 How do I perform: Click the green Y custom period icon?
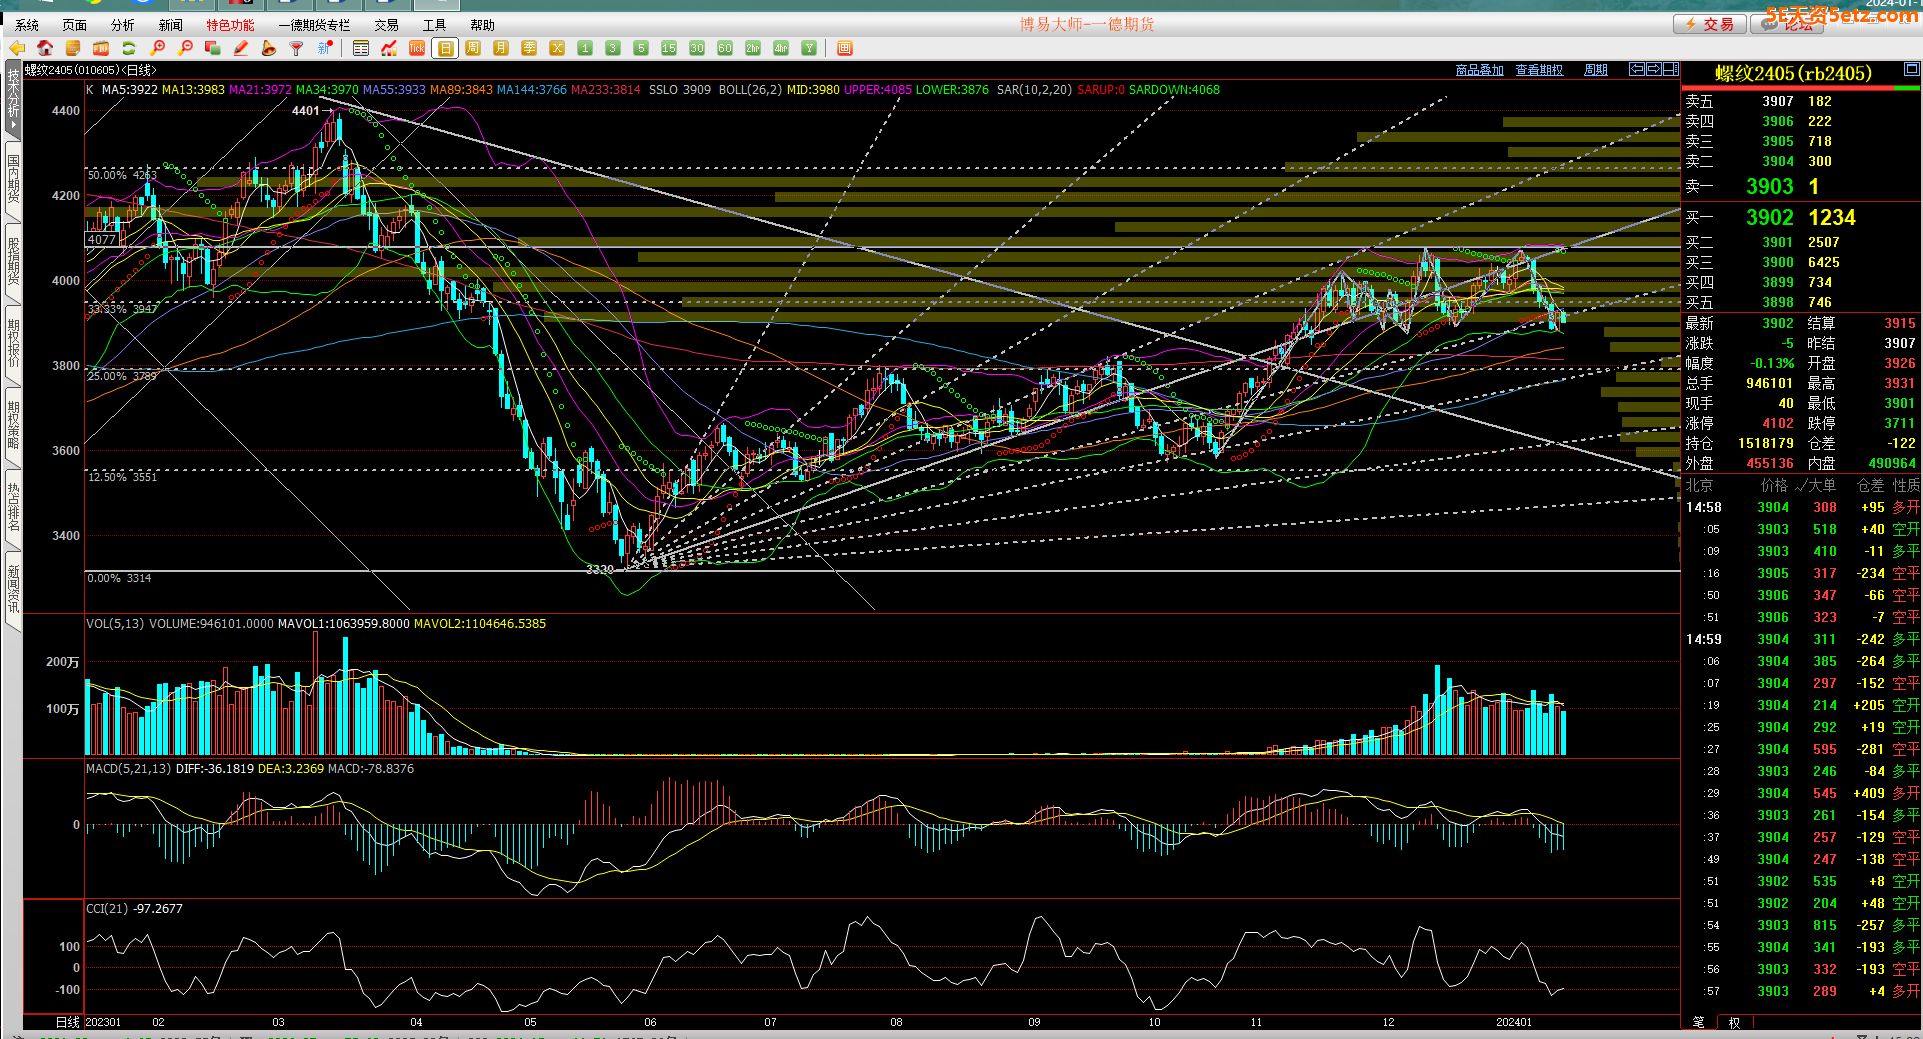click(809, 48)
